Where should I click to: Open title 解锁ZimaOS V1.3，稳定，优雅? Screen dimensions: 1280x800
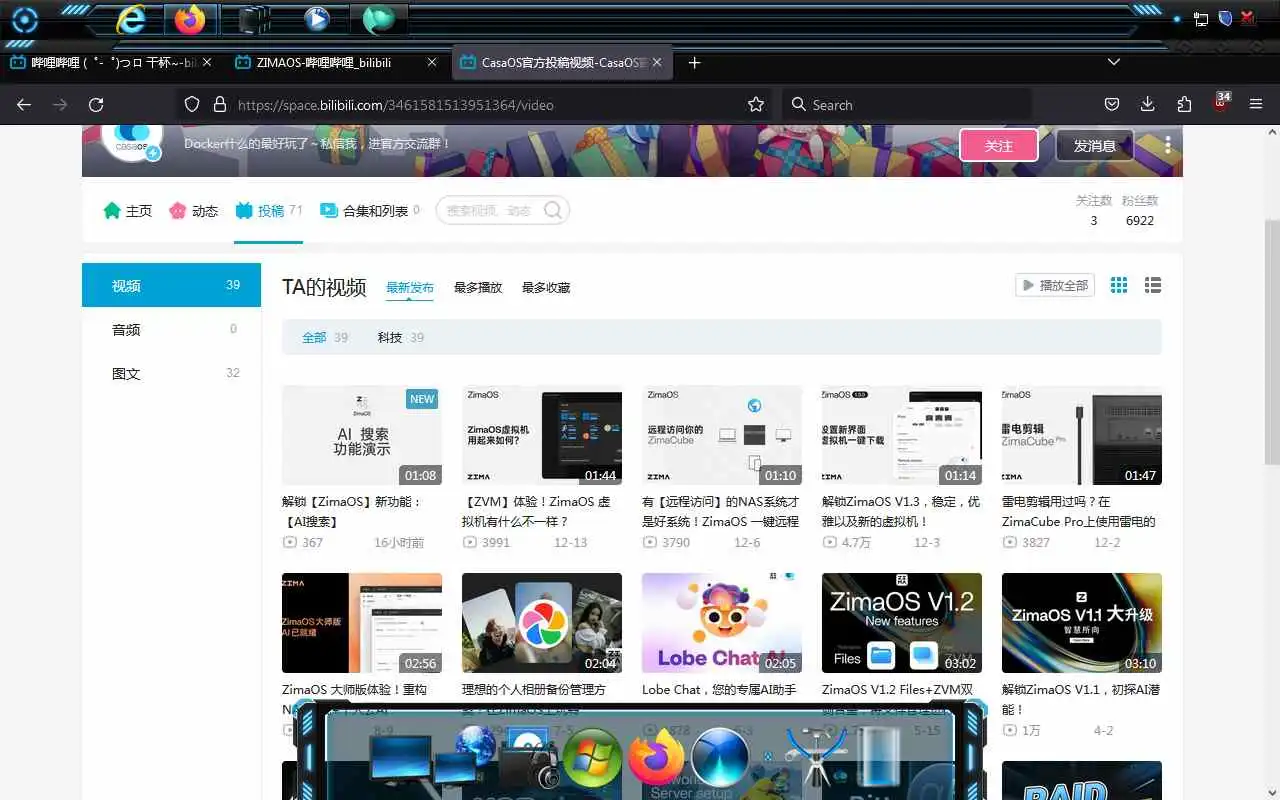click(901, 511)
